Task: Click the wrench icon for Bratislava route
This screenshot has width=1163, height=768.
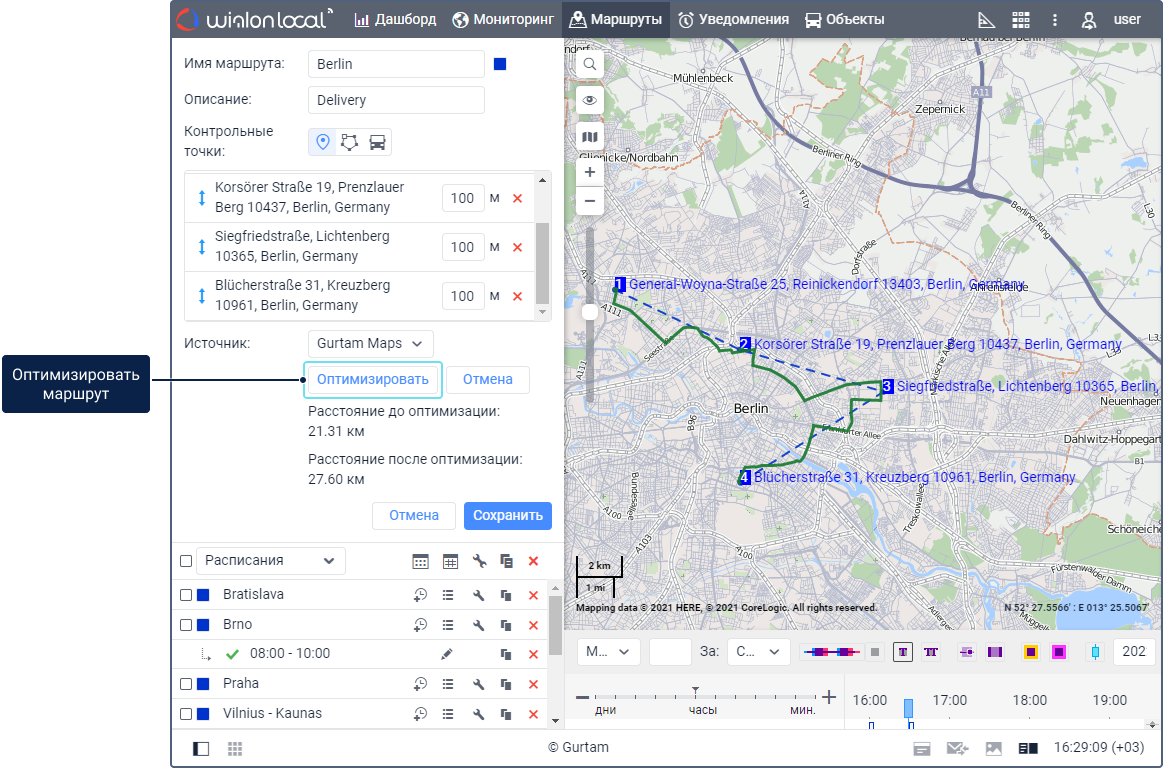Action: click(x=478, y=595)
